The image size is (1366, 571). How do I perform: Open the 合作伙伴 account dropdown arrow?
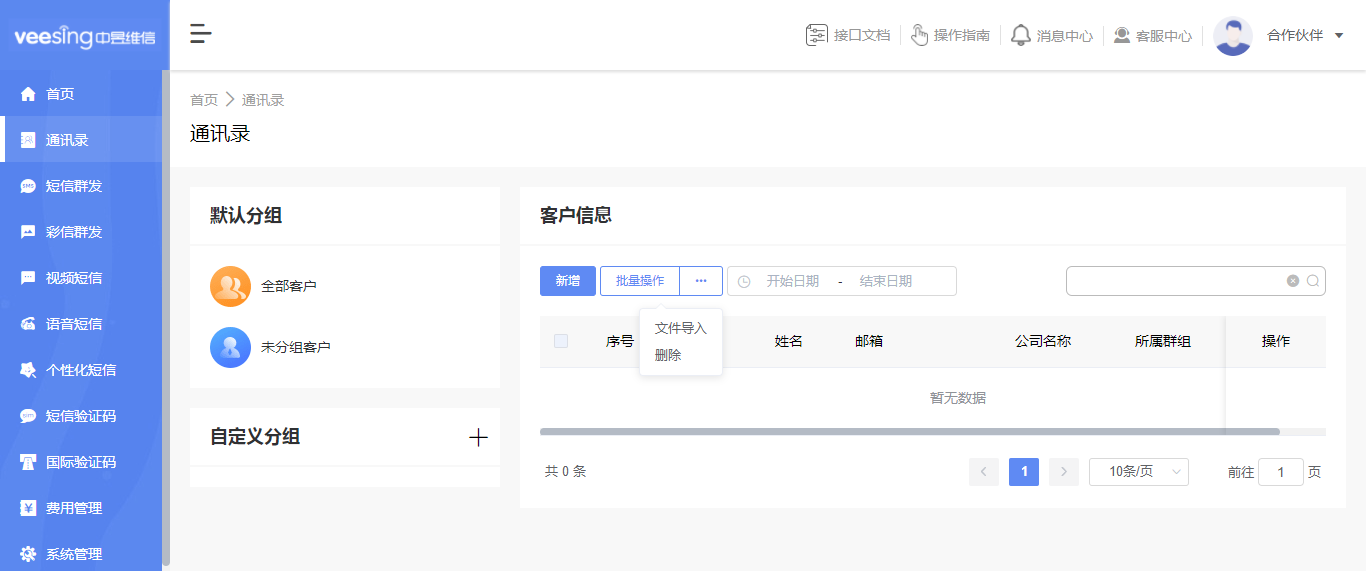click(x=1339, y=35)
